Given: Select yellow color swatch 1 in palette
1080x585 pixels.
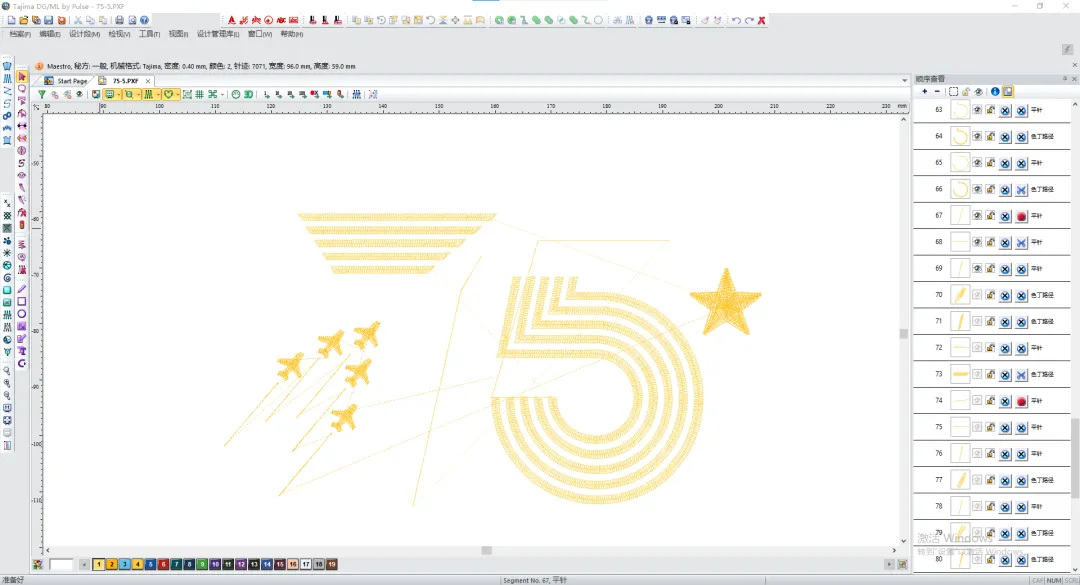Looking at the screenshot, I should [x=98, y=564].
